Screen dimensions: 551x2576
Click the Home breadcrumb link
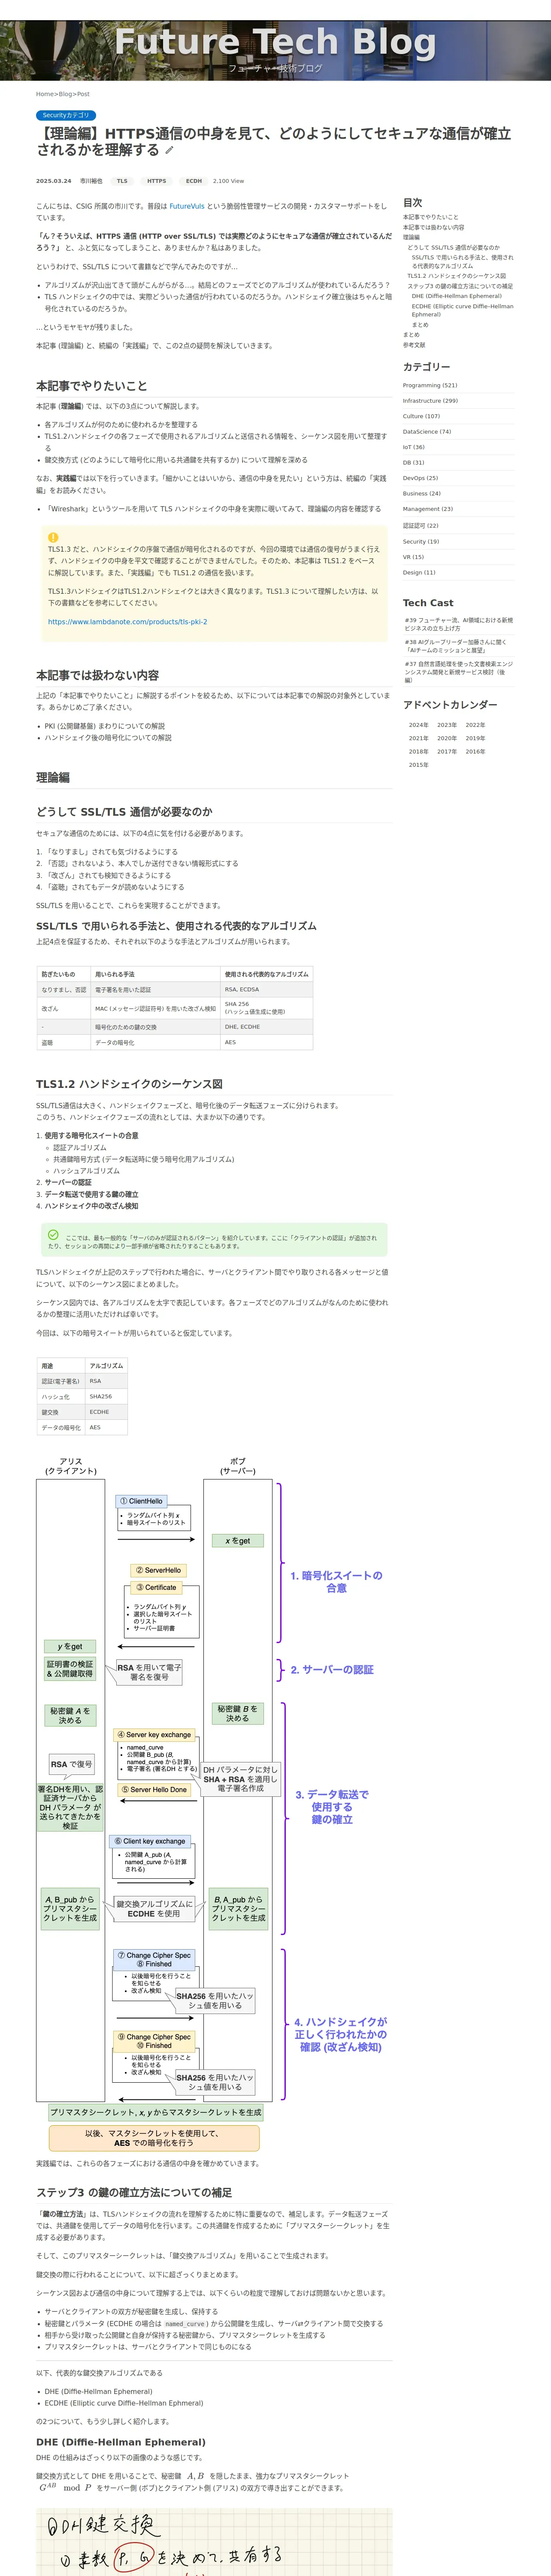tap(44, 94)
